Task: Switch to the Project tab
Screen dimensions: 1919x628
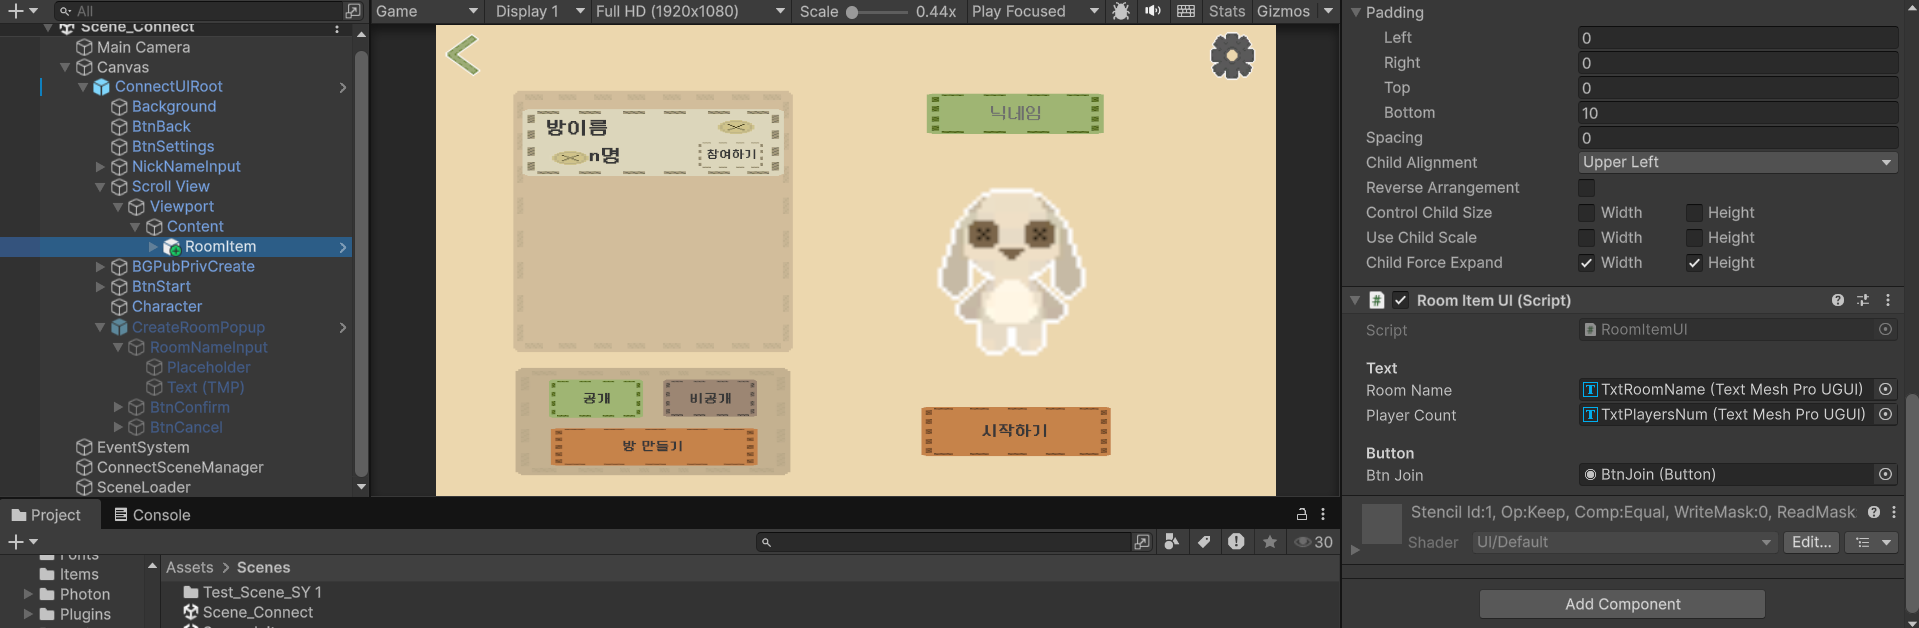Action: 46,515
